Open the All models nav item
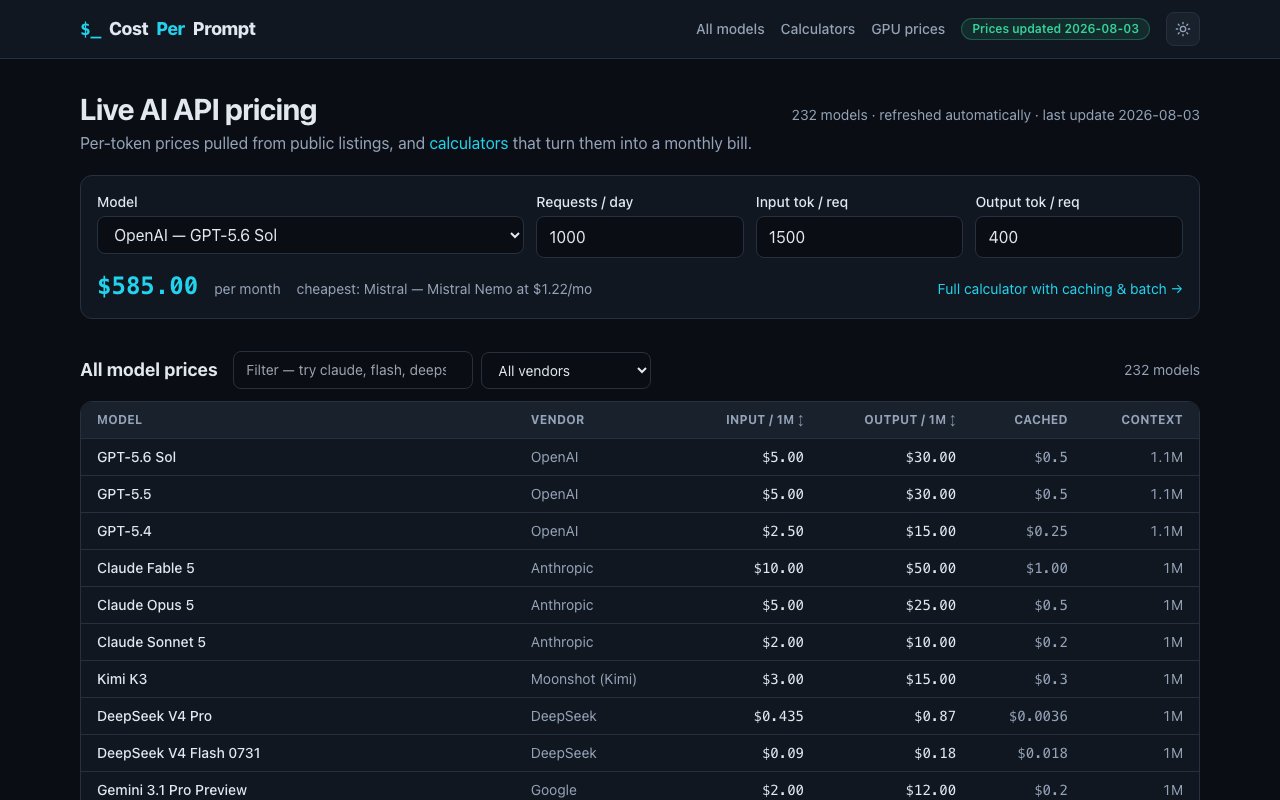 coord(730,29)
